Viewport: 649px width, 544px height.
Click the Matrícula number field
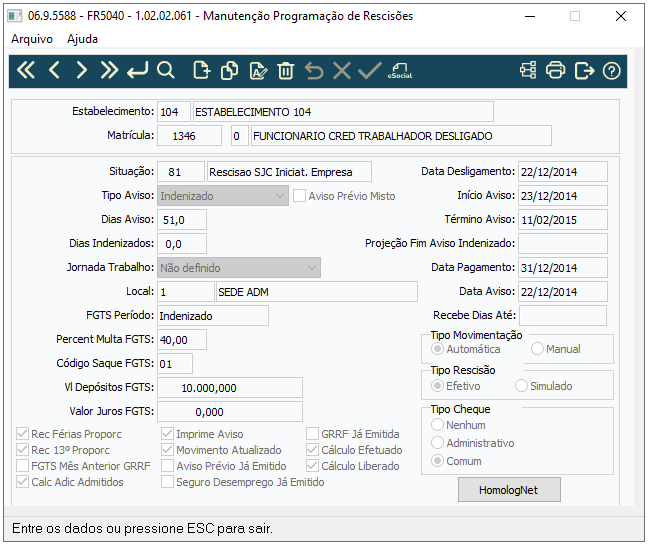tap(189, 136)
